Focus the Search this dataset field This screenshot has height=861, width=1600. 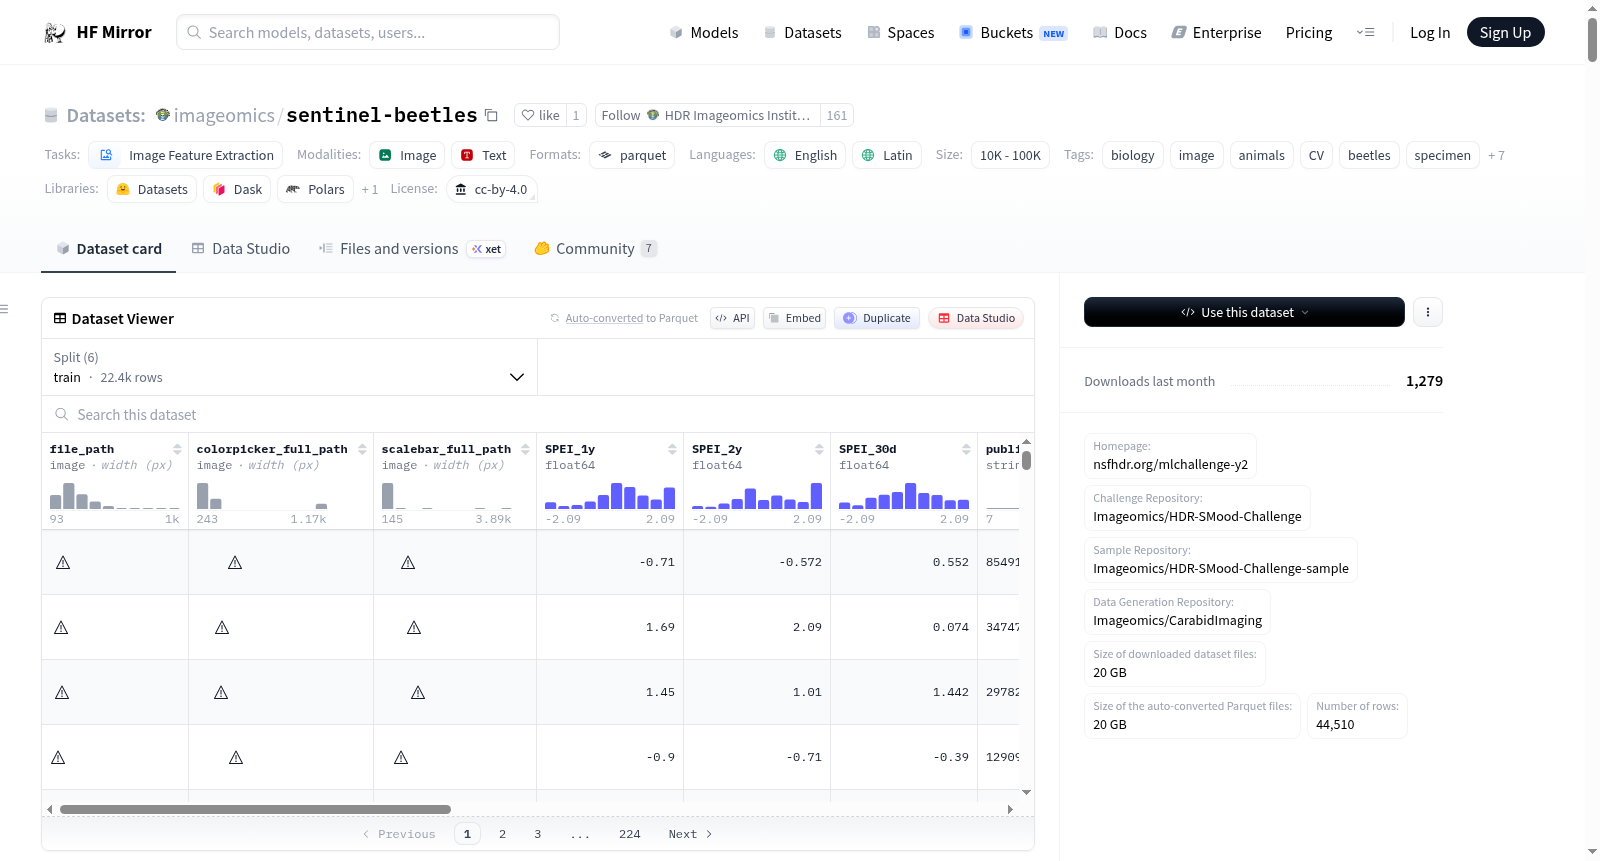click(538, 414)
